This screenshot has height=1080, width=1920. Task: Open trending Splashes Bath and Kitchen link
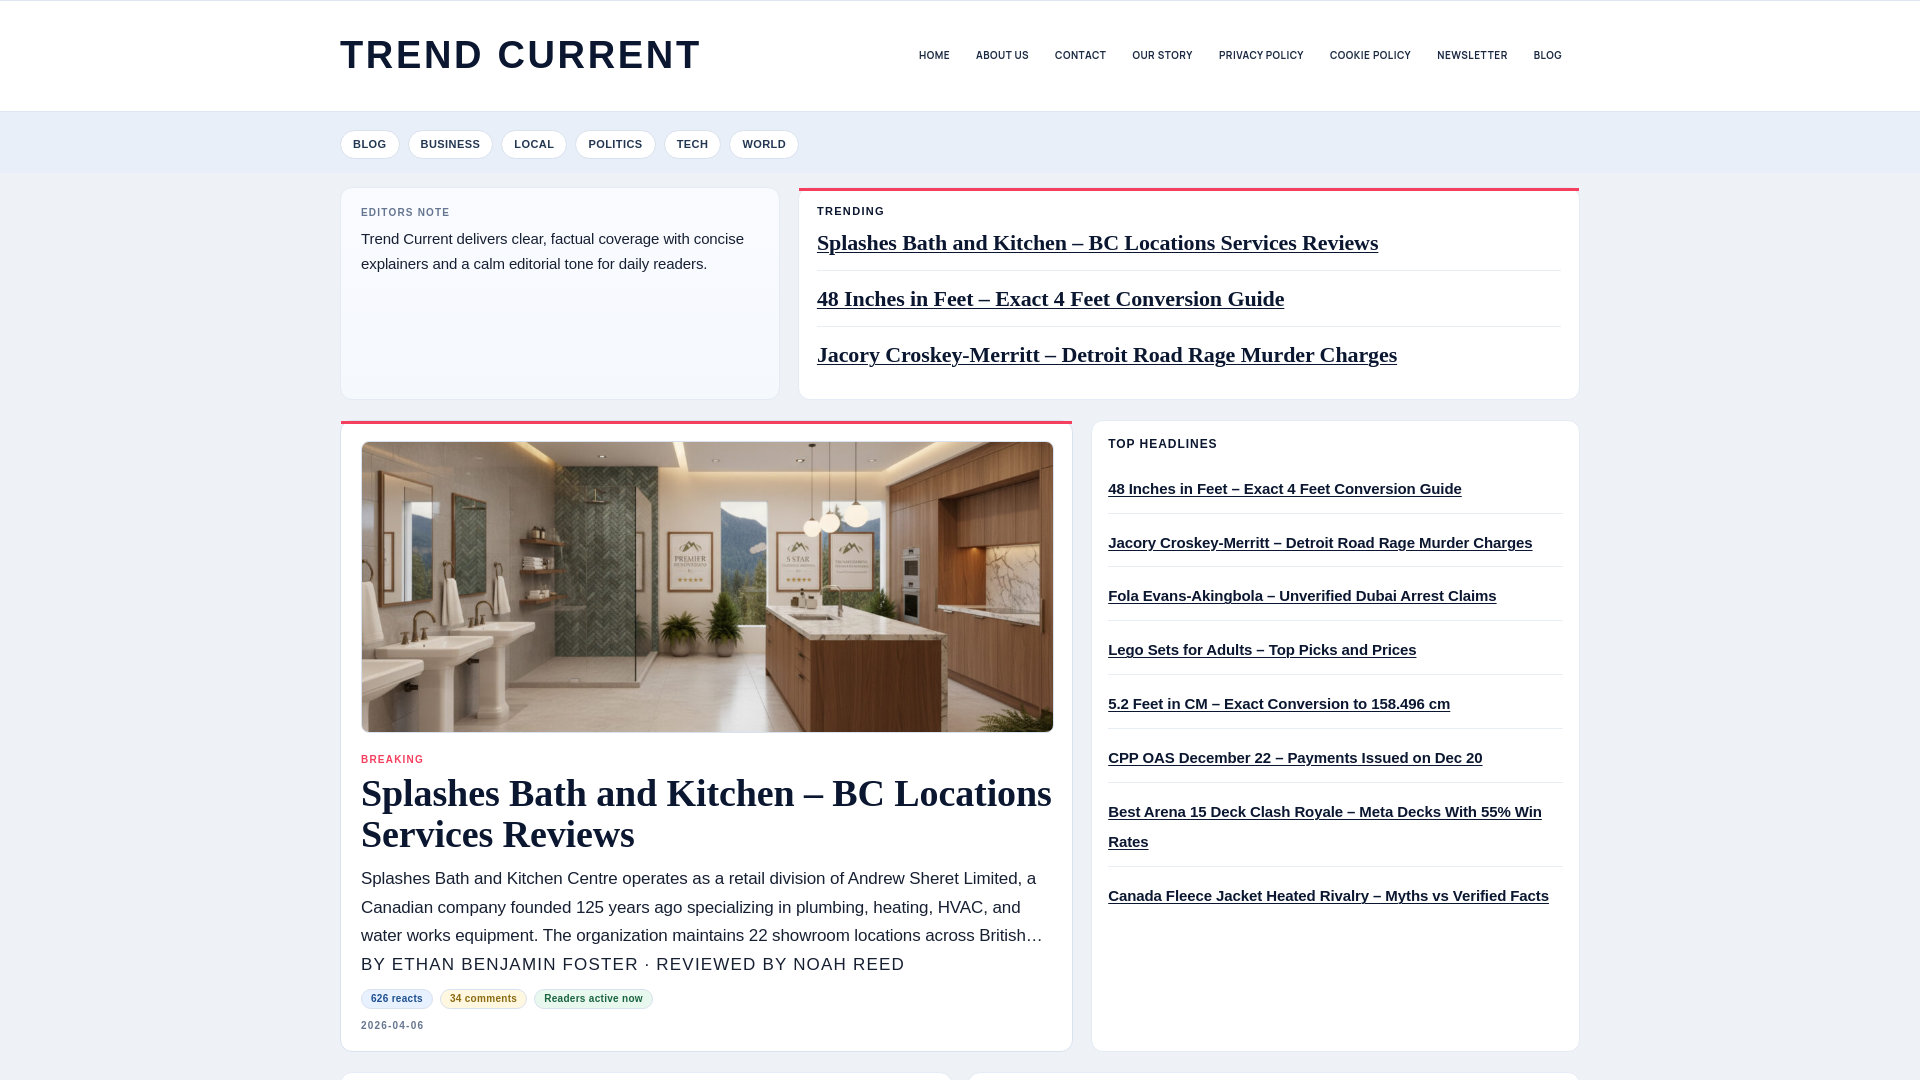coord(1097,243)
